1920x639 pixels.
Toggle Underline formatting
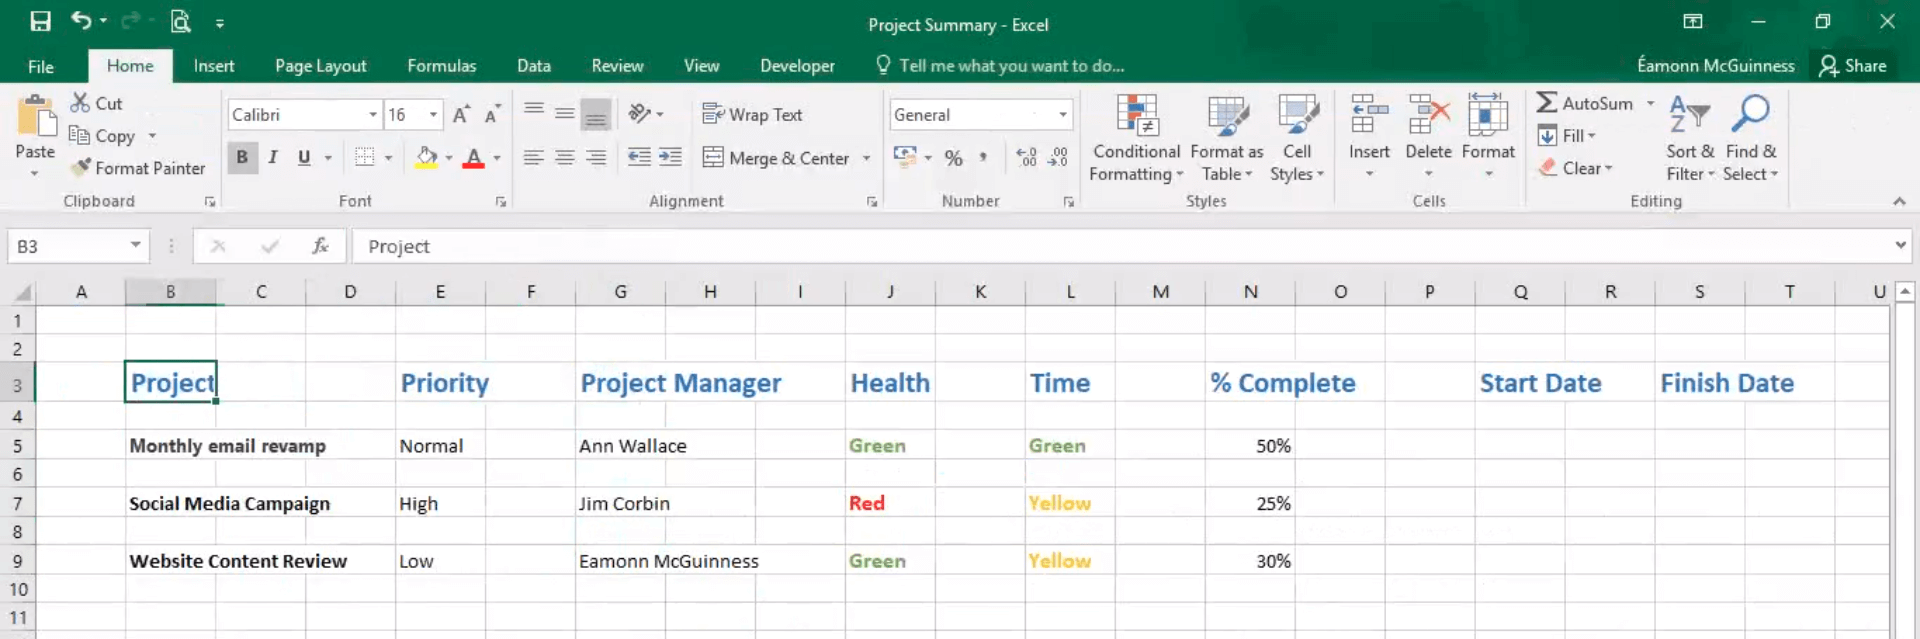click(x=304, y=157)
